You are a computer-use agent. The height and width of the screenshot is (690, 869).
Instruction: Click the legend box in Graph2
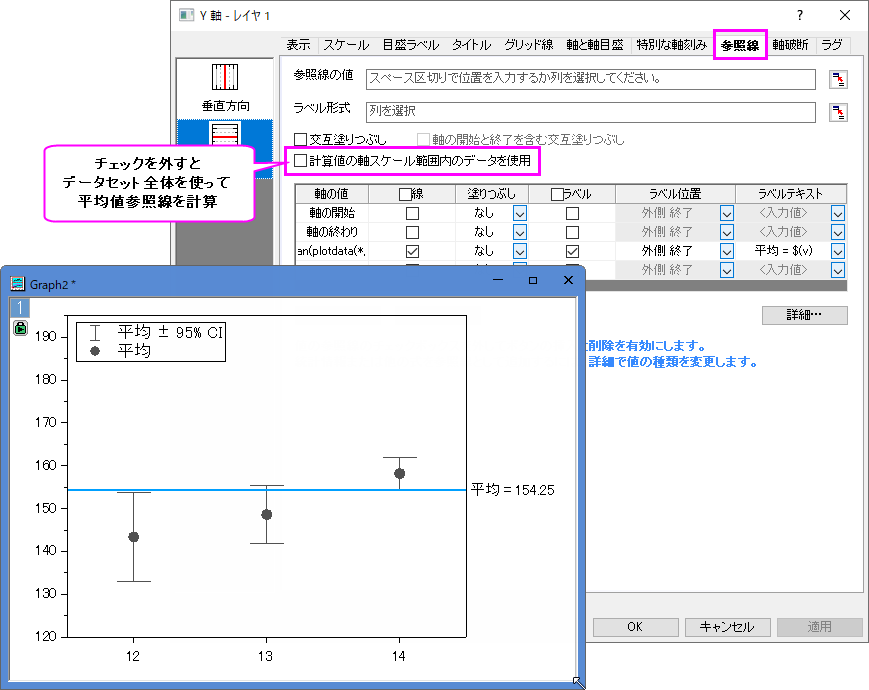tap(151, 342)
